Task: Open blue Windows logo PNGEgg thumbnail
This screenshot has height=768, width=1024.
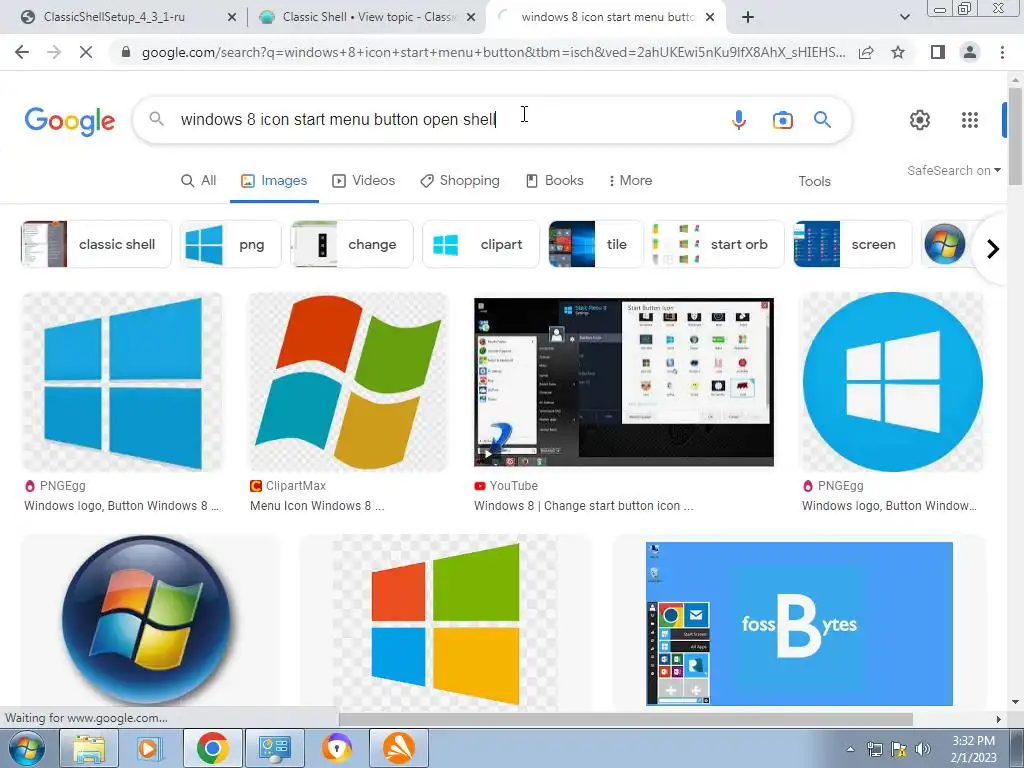Action: click(122, 382)
